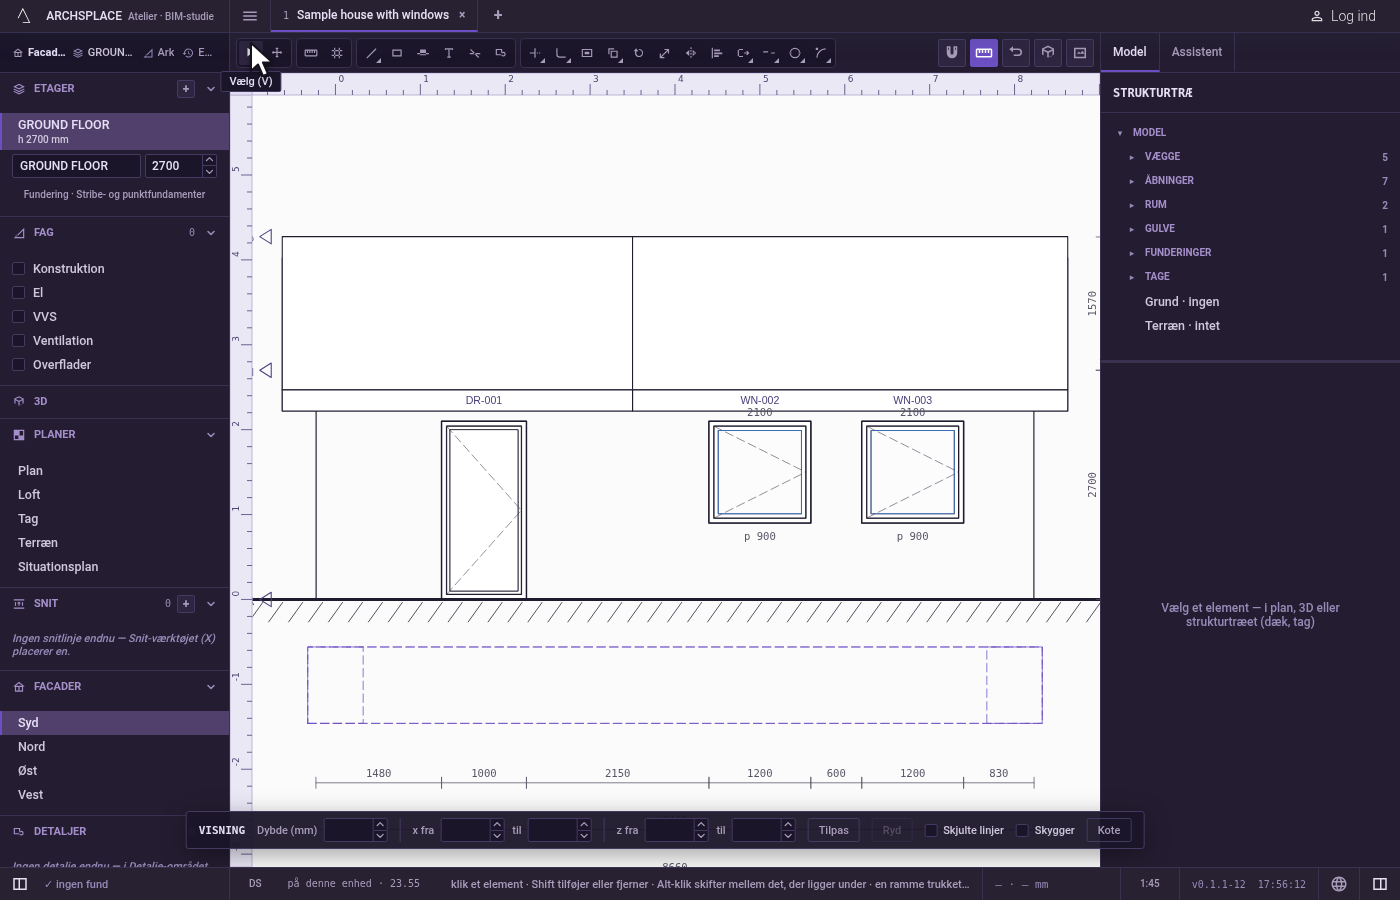Collapse the PLANER section chevron
Viewport: 1400px width, 900px height.
(x=211, y=435)
